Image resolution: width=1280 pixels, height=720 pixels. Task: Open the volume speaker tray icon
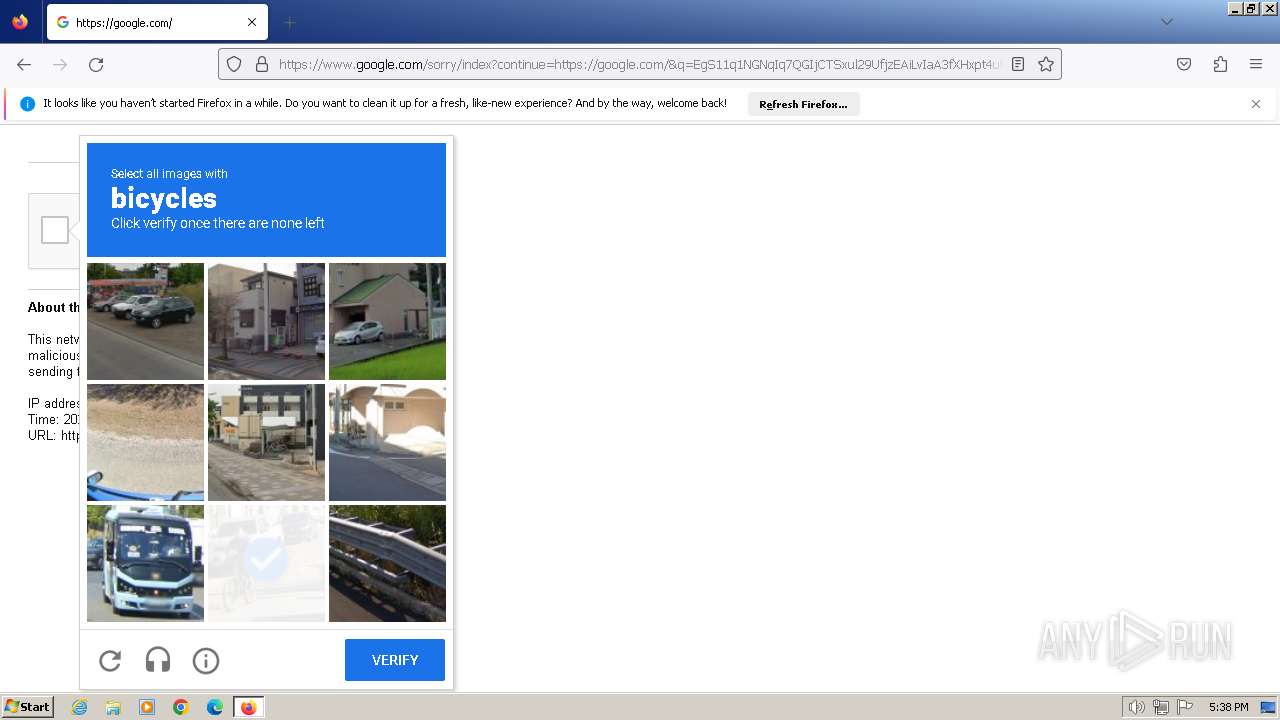(1137, 707)
